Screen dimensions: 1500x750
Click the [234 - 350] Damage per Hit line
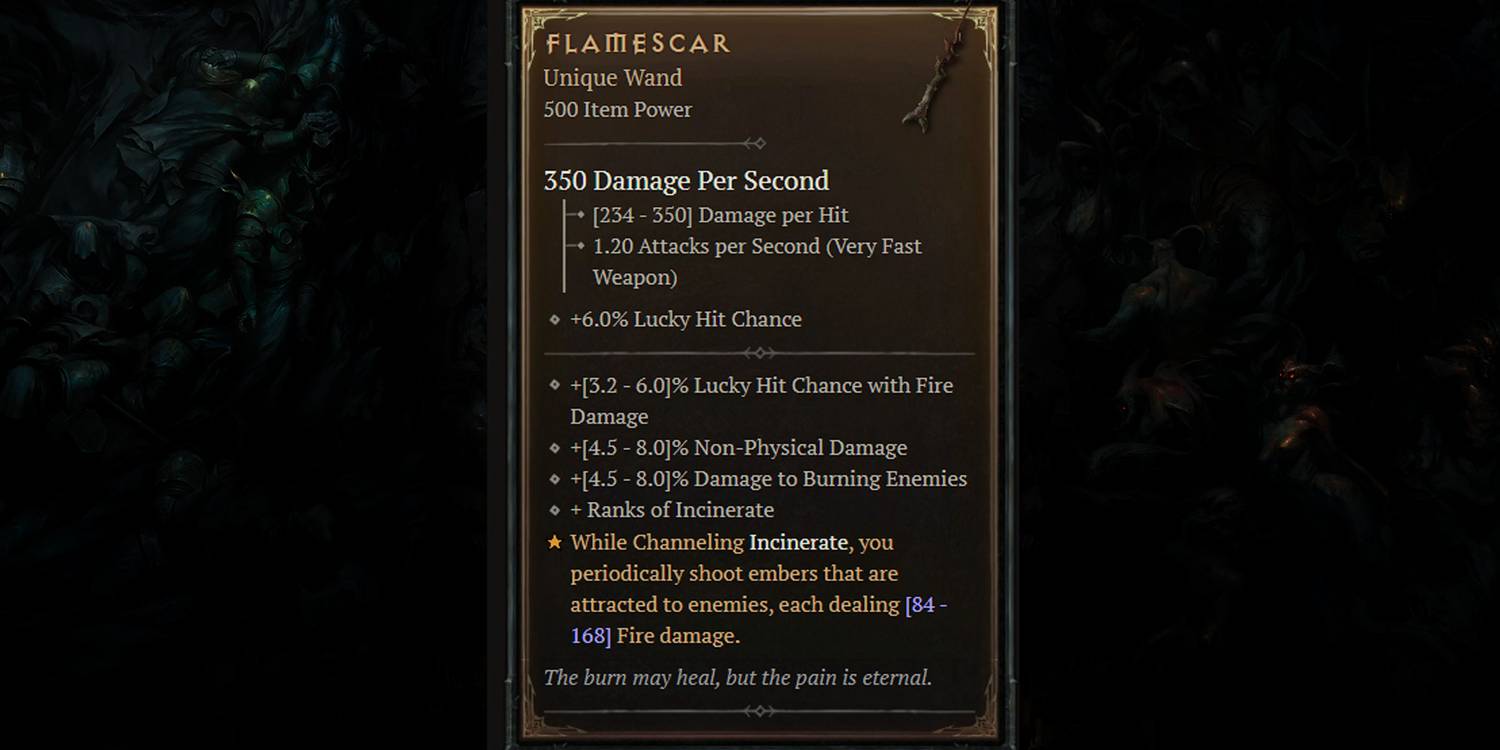[720, 215]
